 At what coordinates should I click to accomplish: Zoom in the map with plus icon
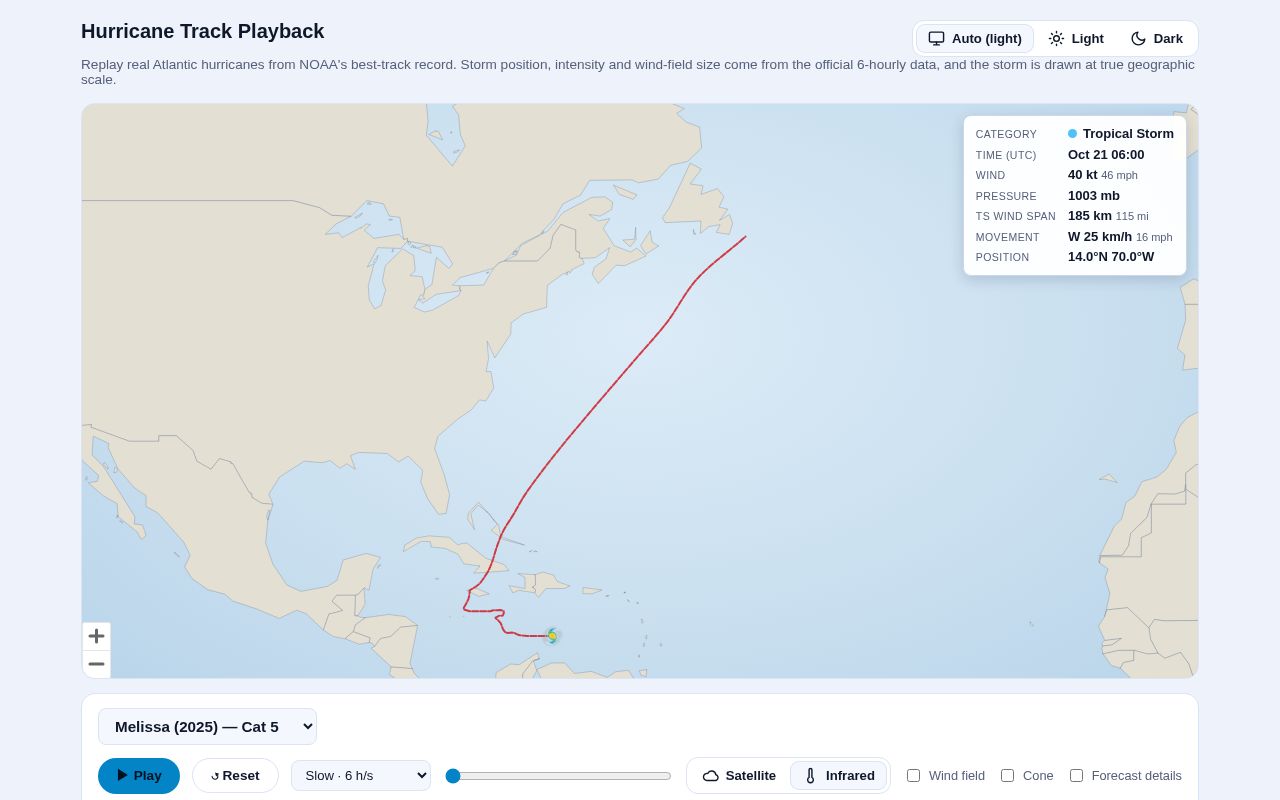click(96, 636)
